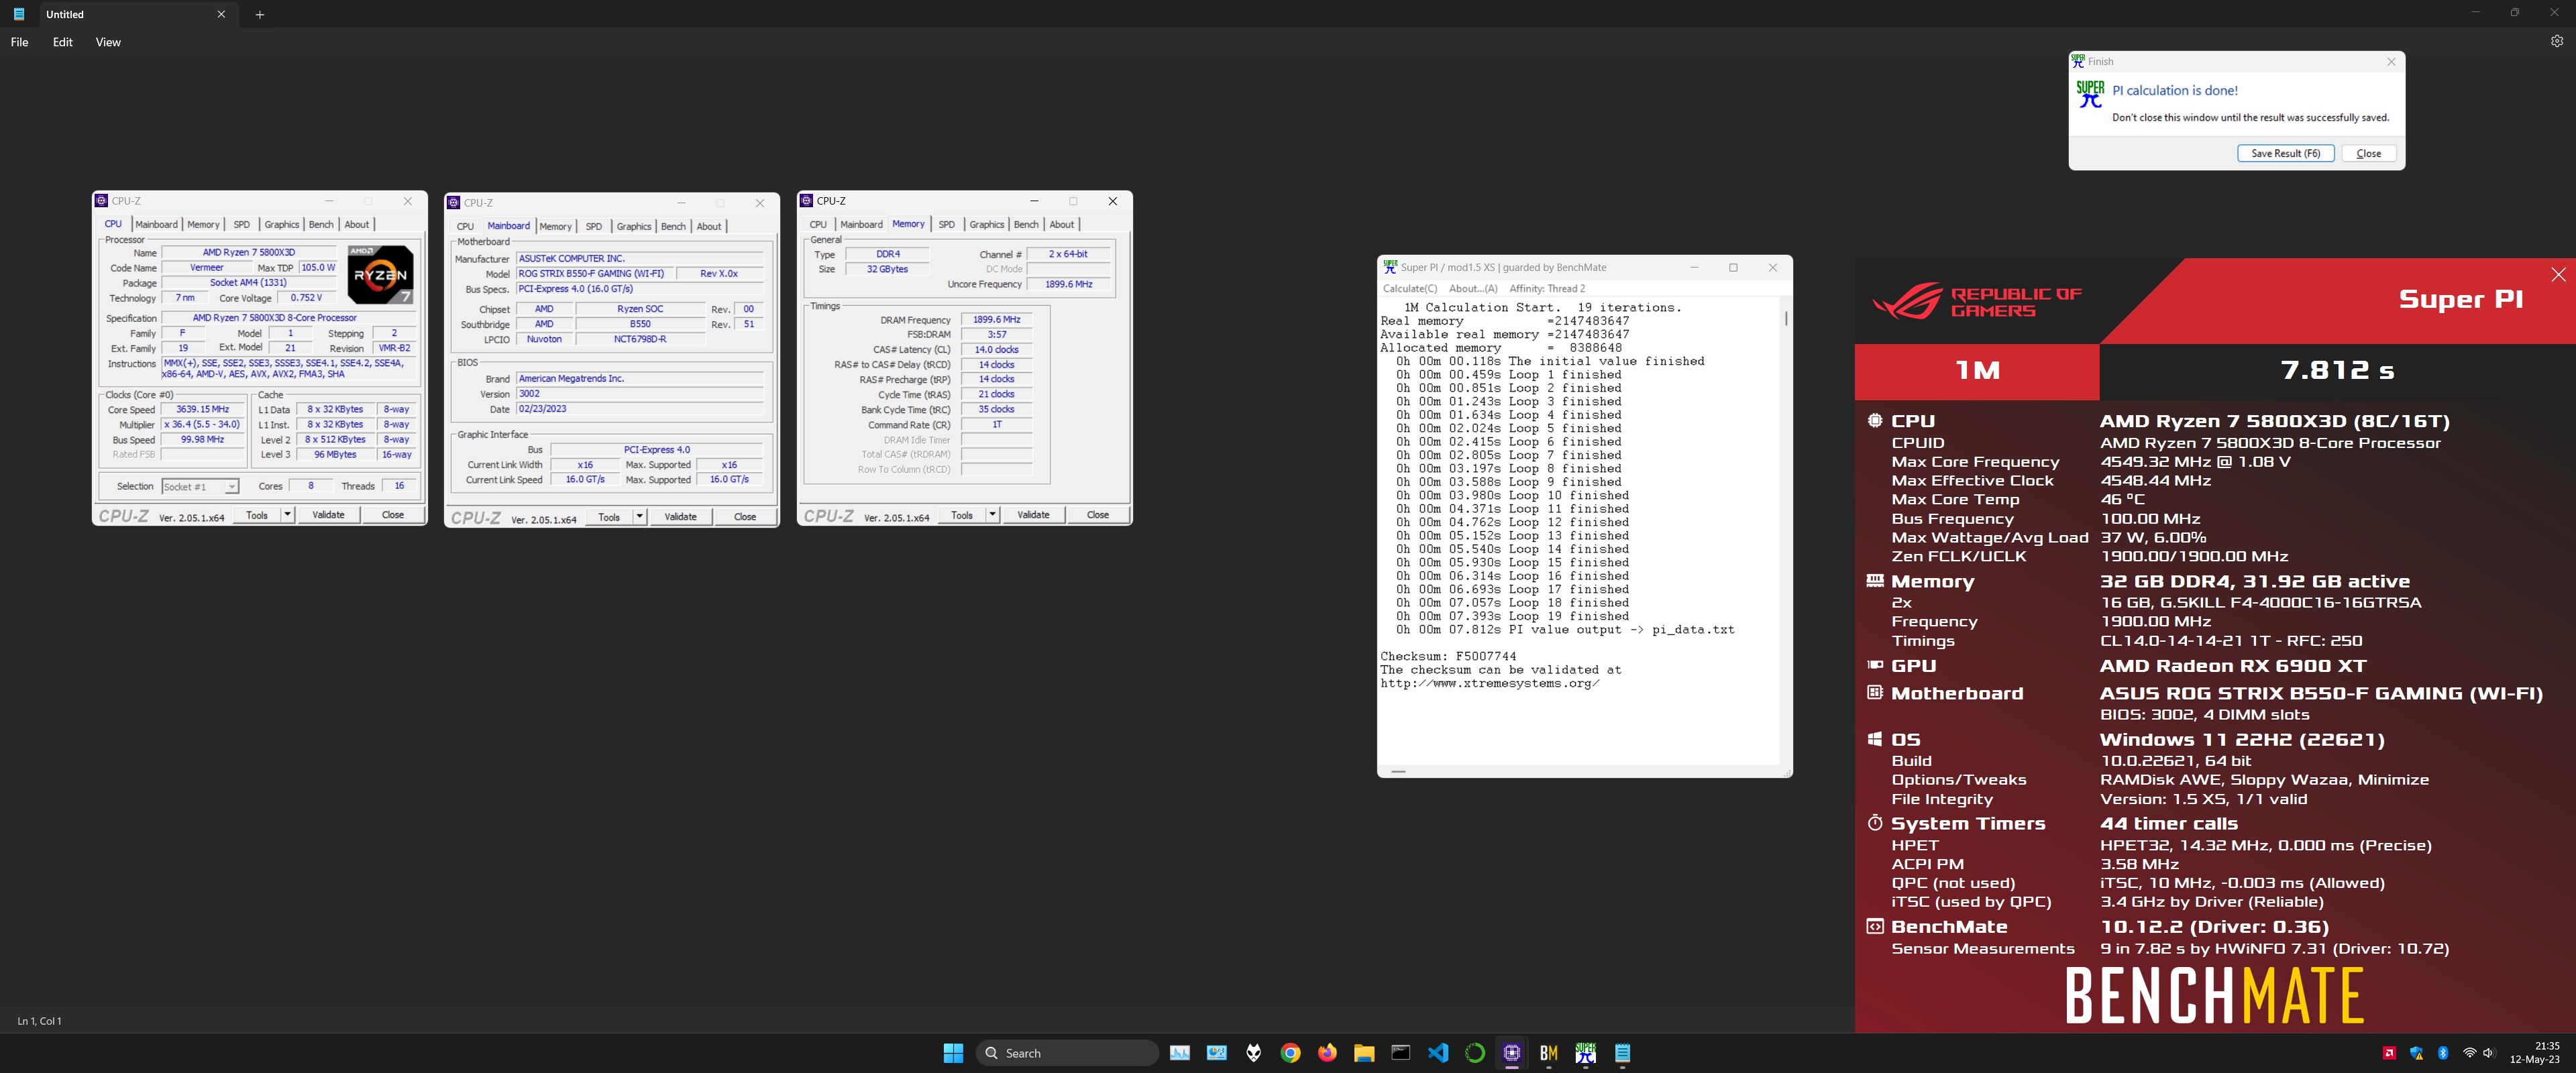Viewport: 2576px width, 1073px height.
Task: Click Core Speed value 3639.15 MHz
Action: click(202, 409)
